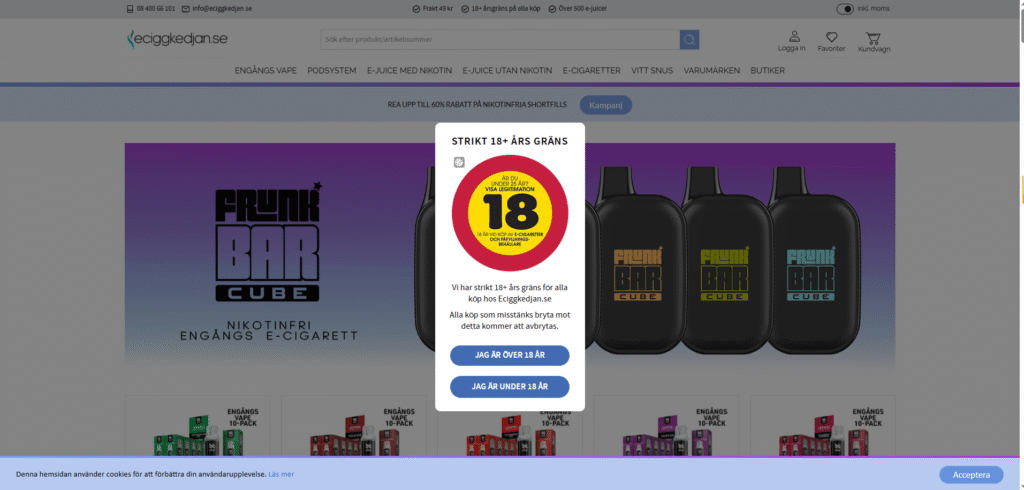Click the checkmark icon beside Frakt 49 kr

tap(416, 8)
